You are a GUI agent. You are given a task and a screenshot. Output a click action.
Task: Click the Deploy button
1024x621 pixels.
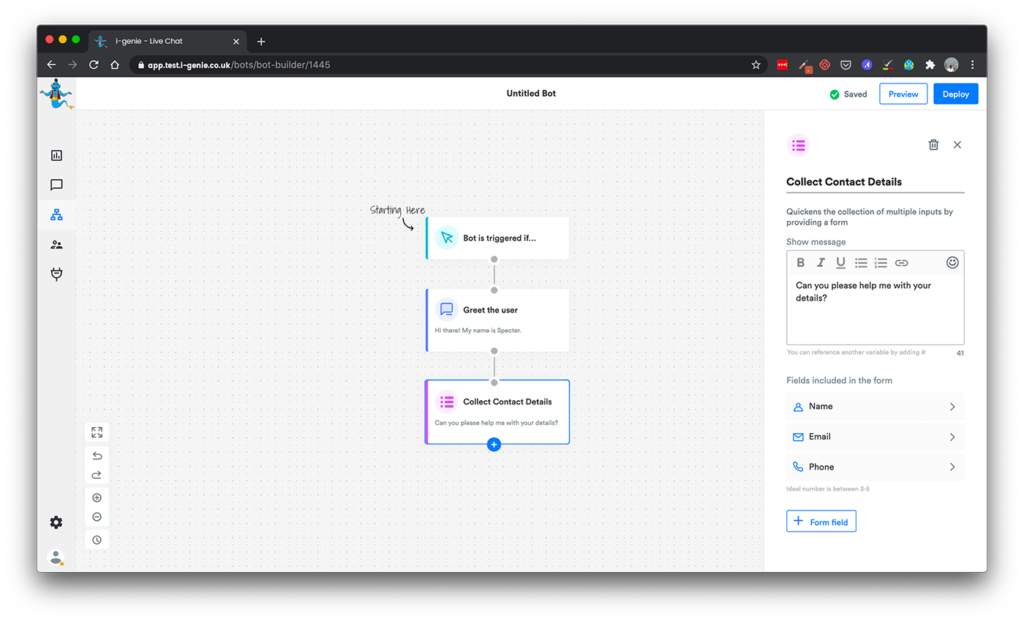point(955,94)
